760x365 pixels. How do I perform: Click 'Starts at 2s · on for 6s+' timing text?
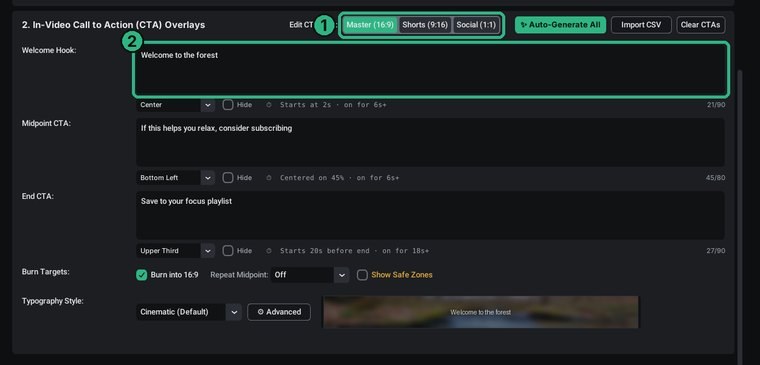tap(333, 105)
